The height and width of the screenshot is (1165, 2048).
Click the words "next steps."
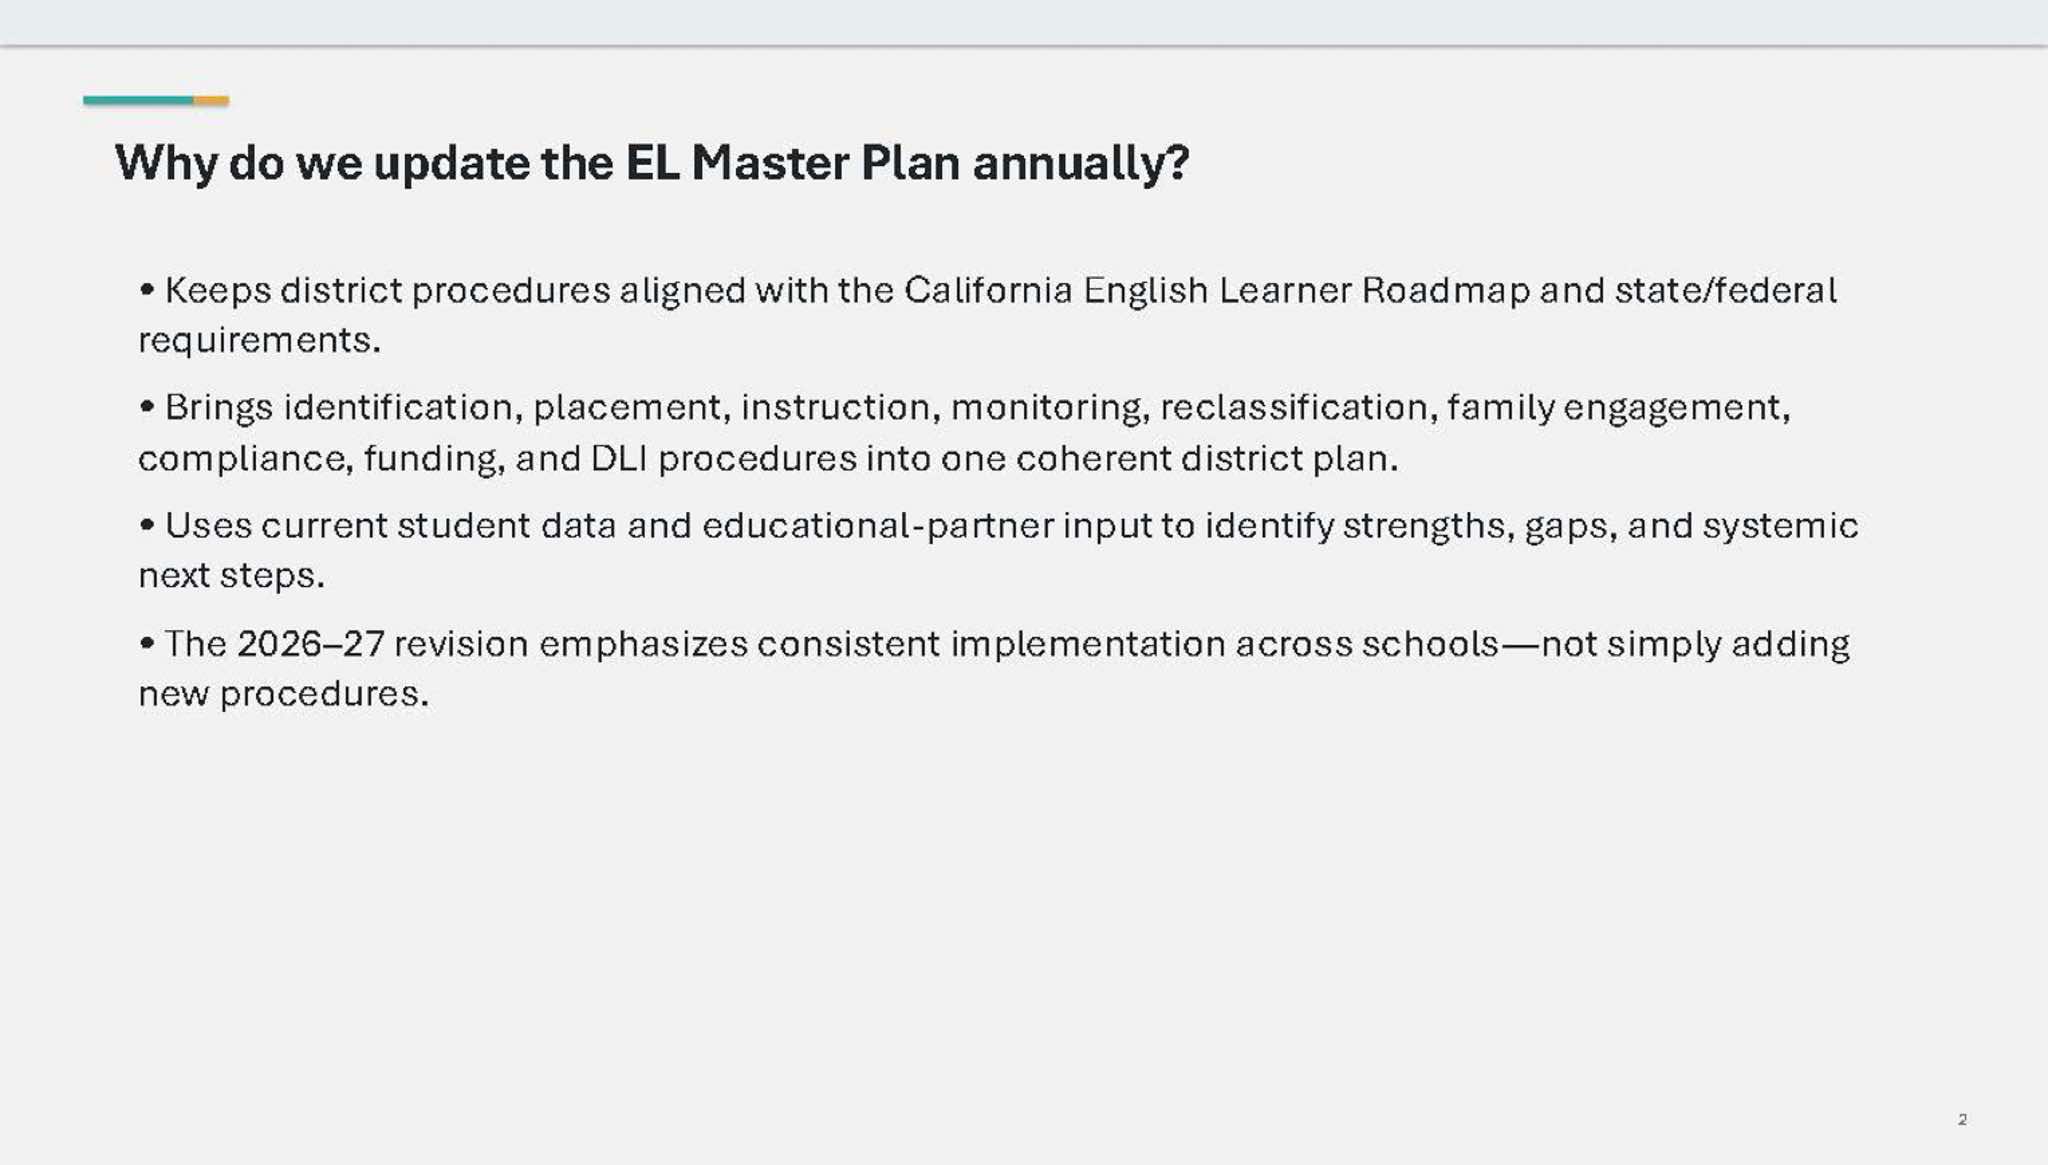(231, 576)
